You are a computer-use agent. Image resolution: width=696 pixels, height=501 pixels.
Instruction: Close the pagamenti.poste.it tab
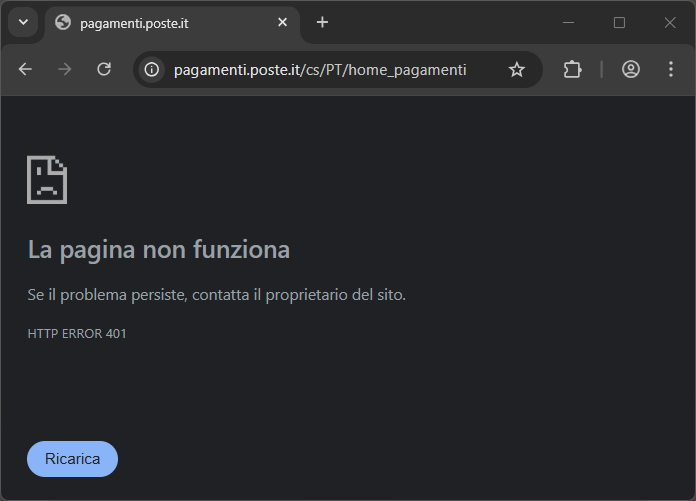pos(282,22)
